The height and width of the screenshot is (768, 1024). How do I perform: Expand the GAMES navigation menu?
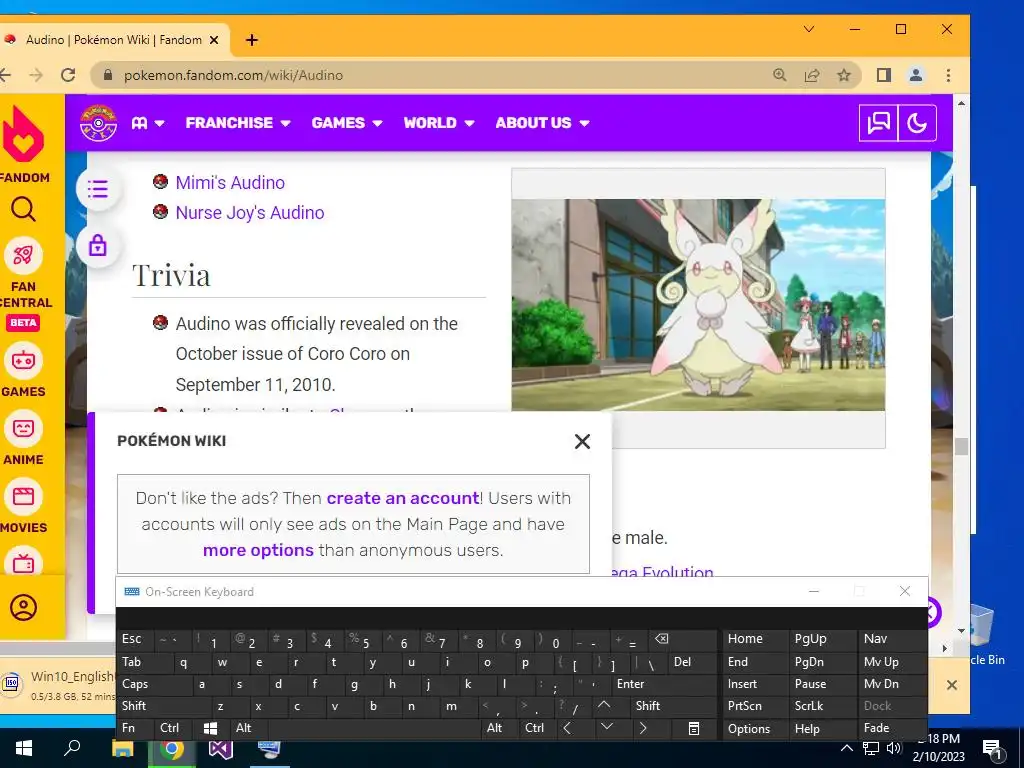click(347, 123)
